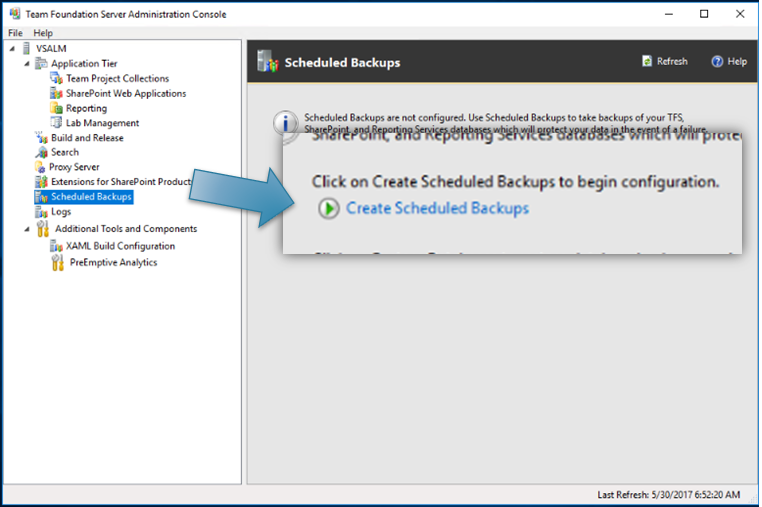Open the Build and Release node
The image size is (762, 507).
(87, 138)
